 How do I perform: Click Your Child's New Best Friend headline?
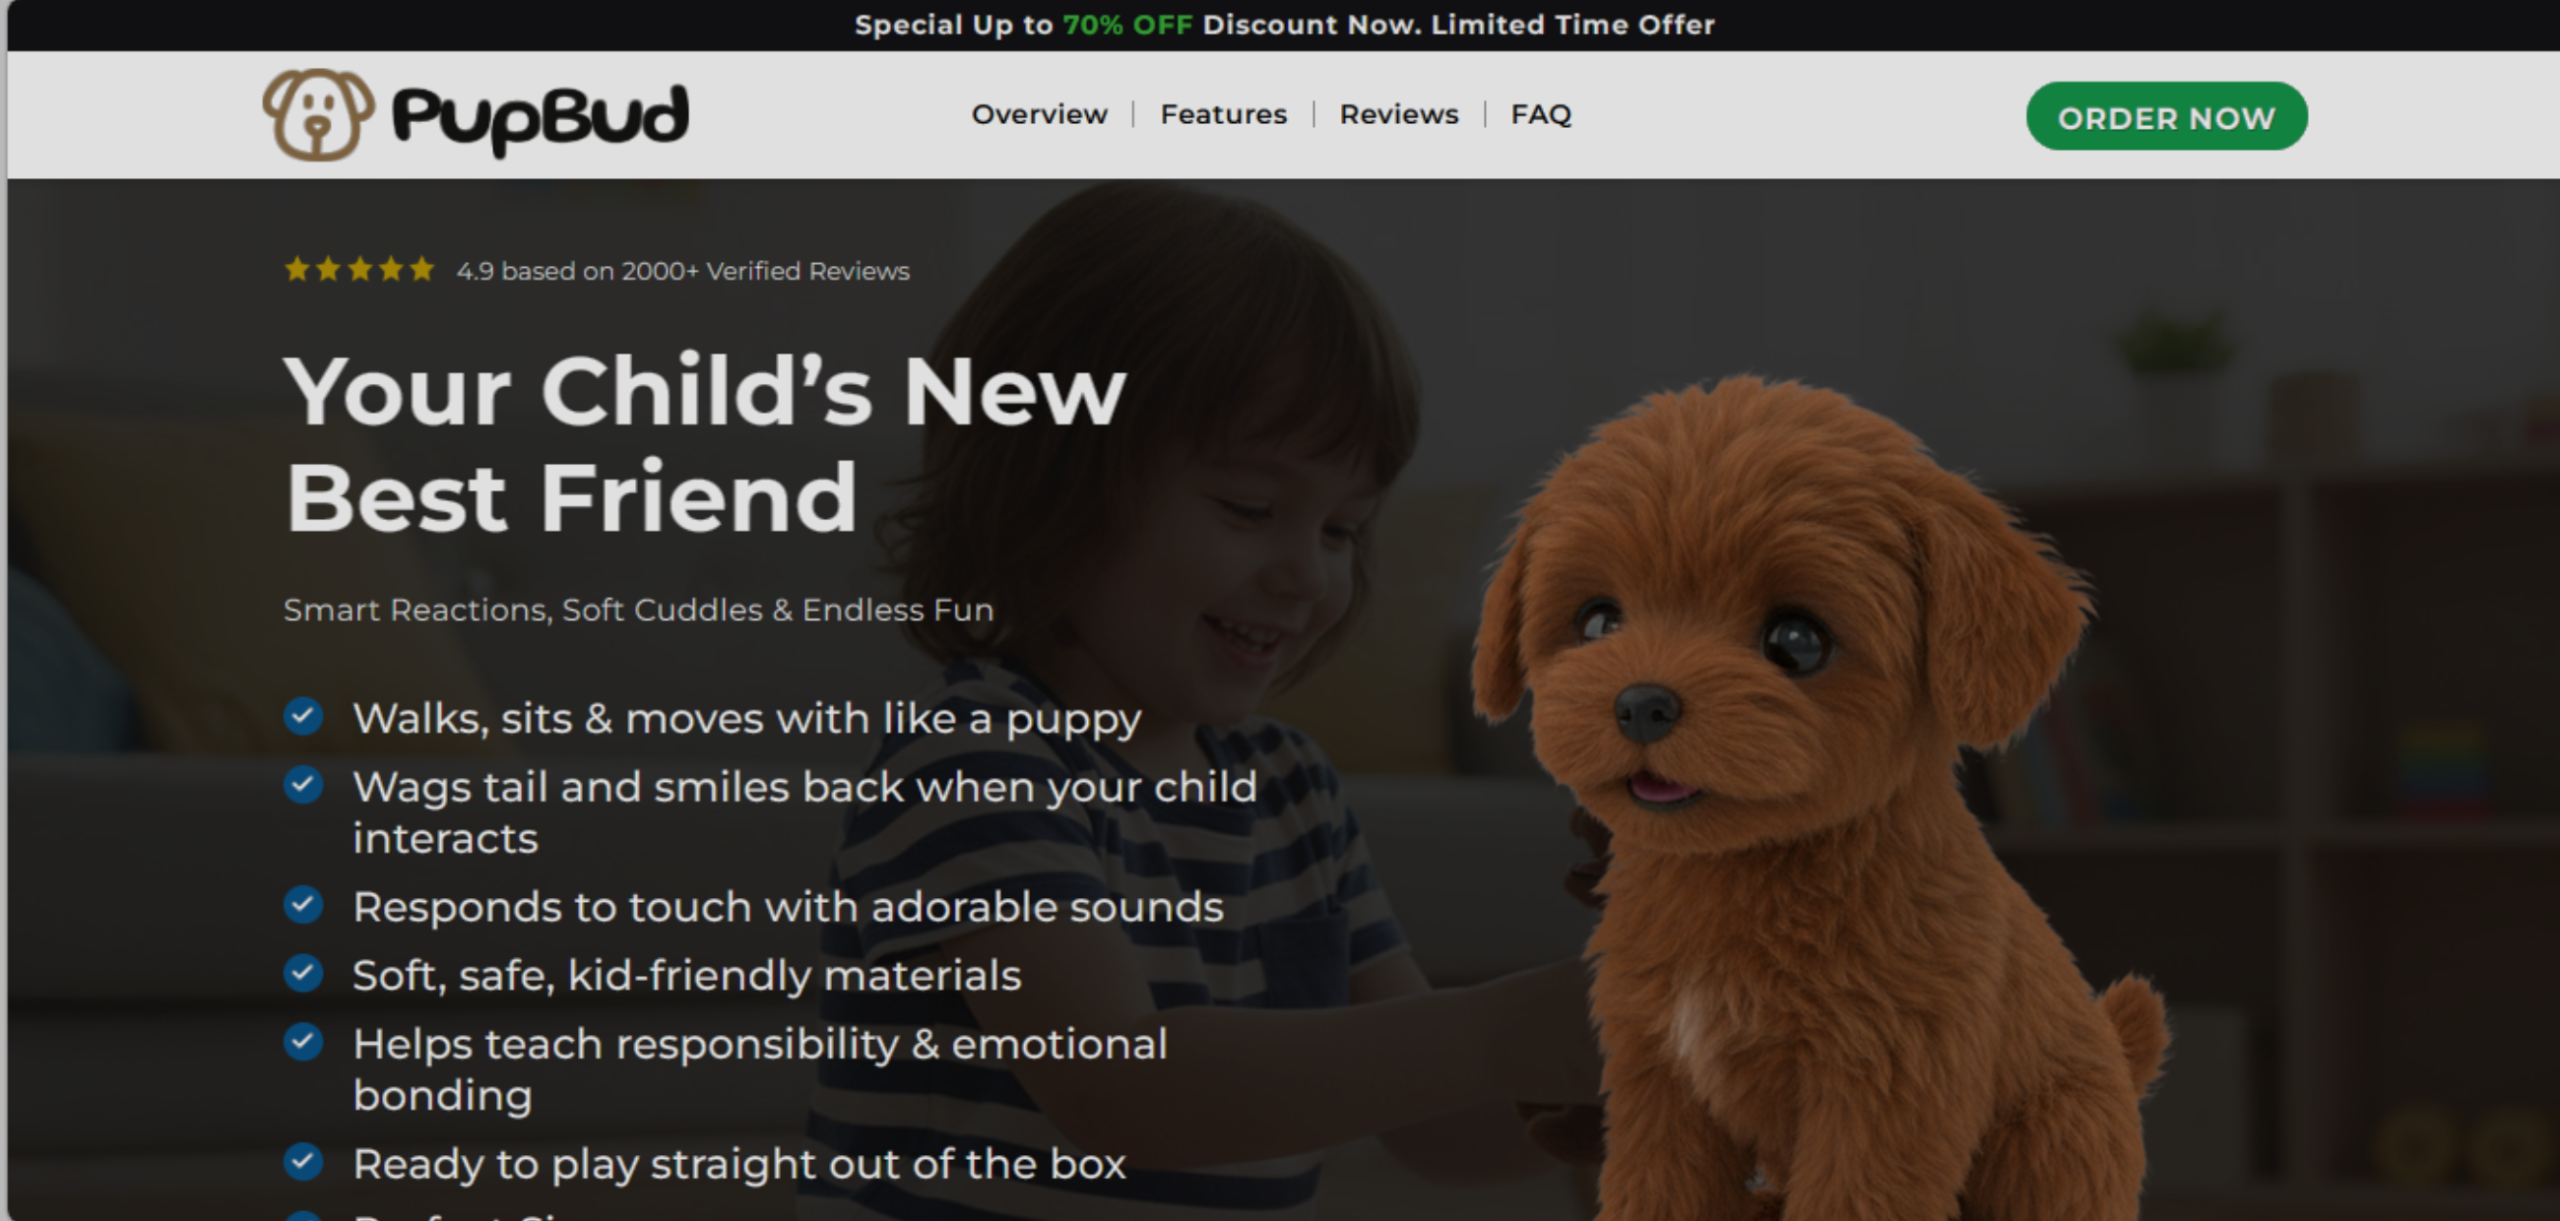coord(705,444)
